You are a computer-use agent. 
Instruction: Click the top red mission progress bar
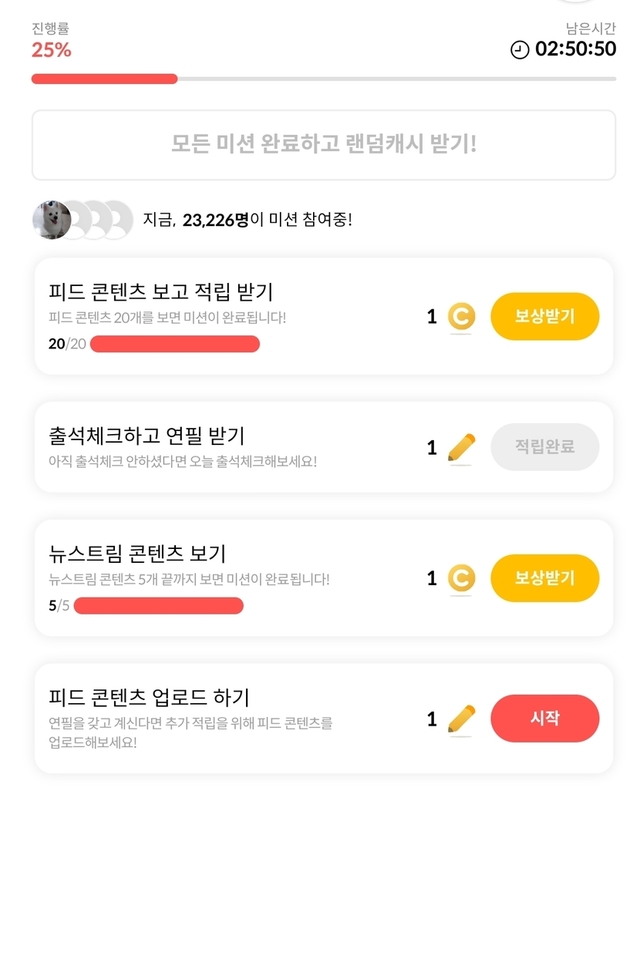point(104,78)
